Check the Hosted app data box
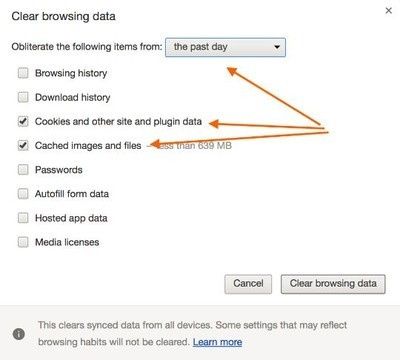400x360 pixels. [x=23, y=218]
